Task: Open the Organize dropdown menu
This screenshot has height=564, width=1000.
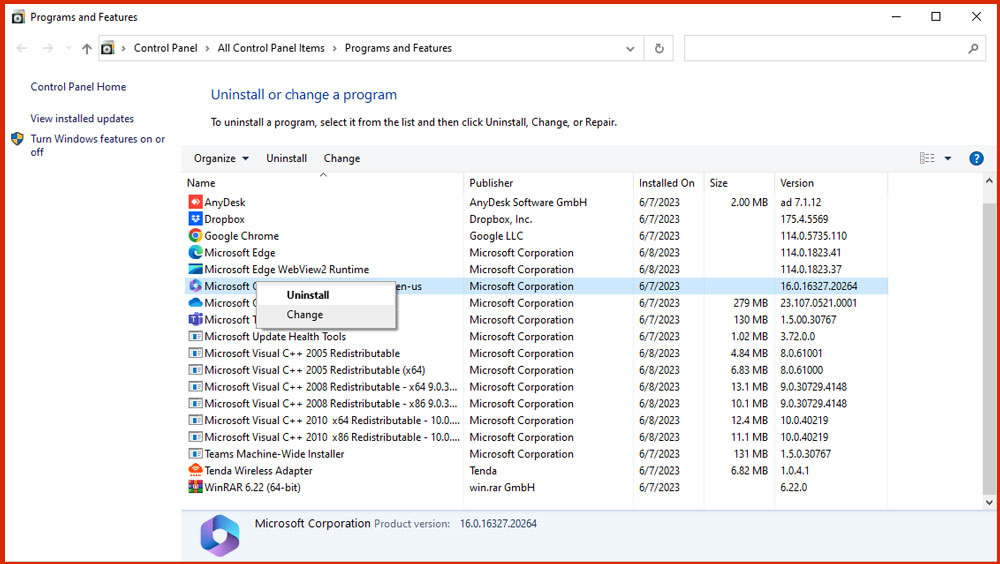Action: (x=221, y=158)
